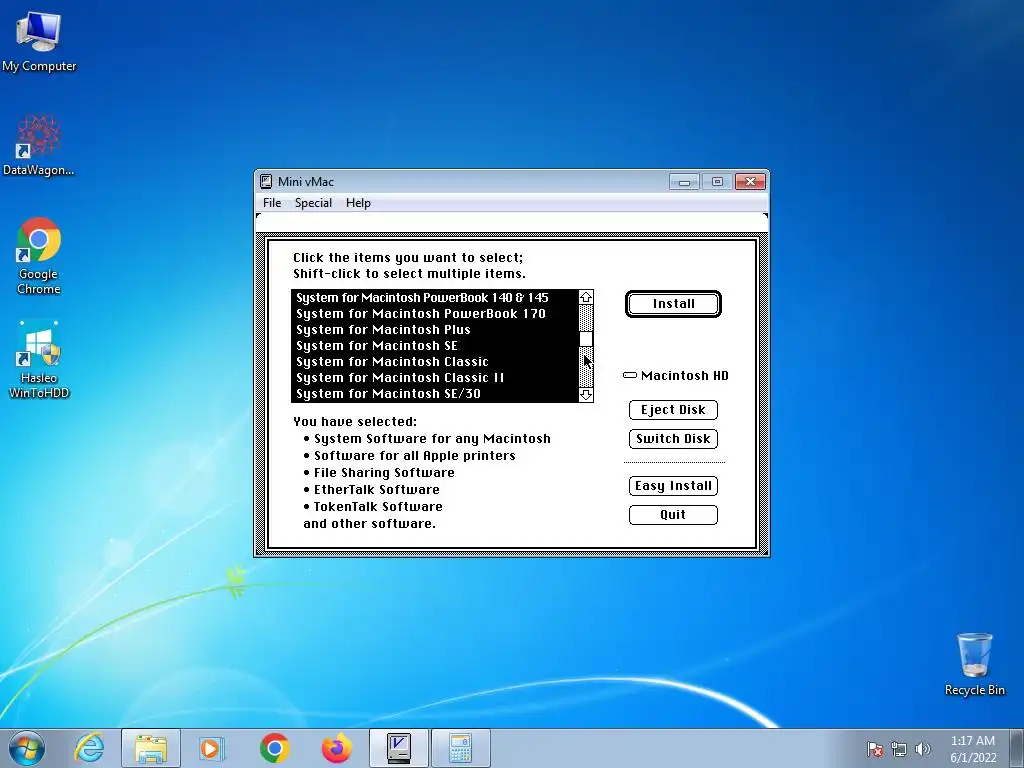This screenshot has width=1024, height=768.
Task: Click the Mini vMac title bar icon
Action: tap(266, 182)
